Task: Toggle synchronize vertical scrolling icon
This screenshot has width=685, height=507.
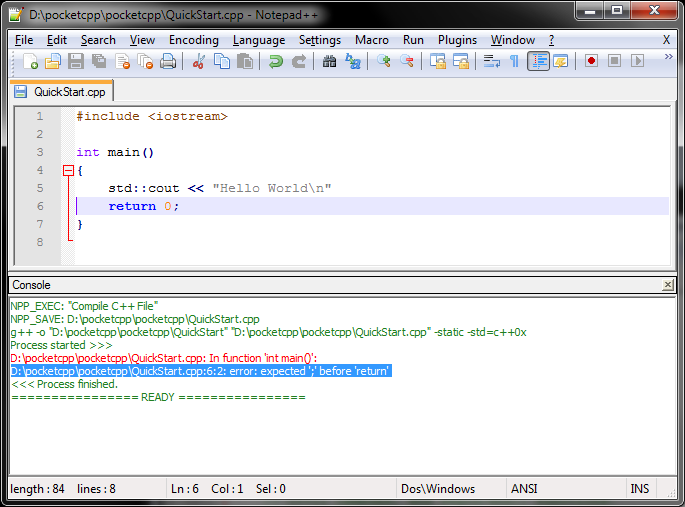Action: (438, 61)
